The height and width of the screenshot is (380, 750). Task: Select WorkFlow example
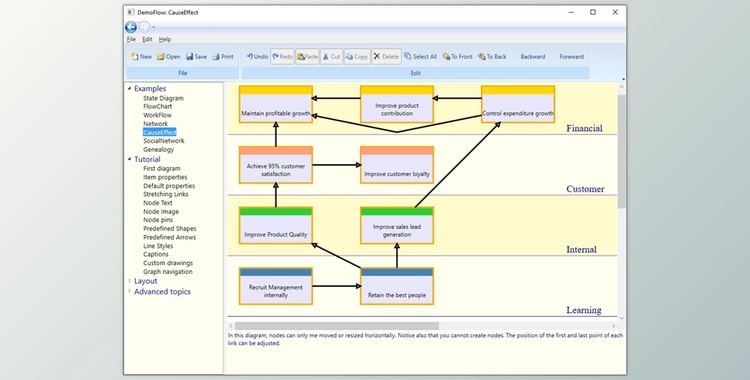157,115
